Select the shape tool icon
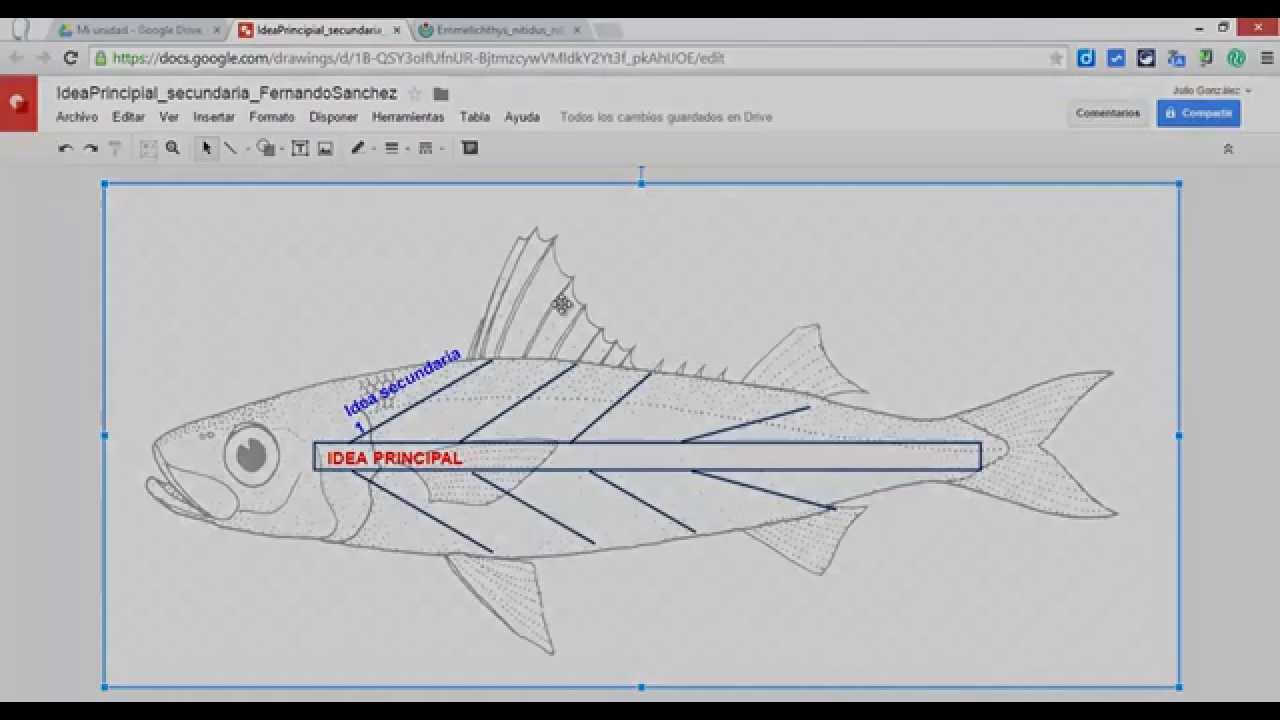Image resolution: width=1280 pixels, height=720 pixels. [265, 148]
